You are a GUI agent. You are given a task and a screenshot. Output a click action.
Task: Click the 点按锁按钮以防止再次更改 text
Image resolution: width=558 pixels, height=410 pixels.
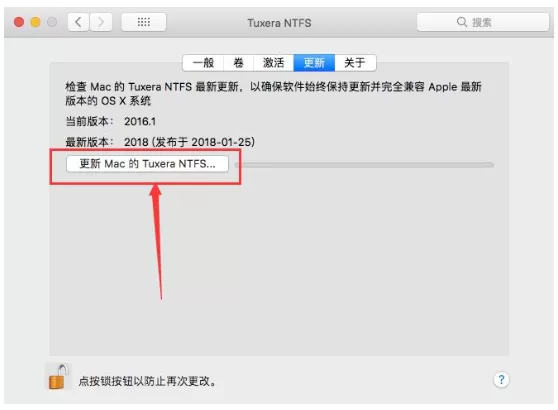point(147,381)
